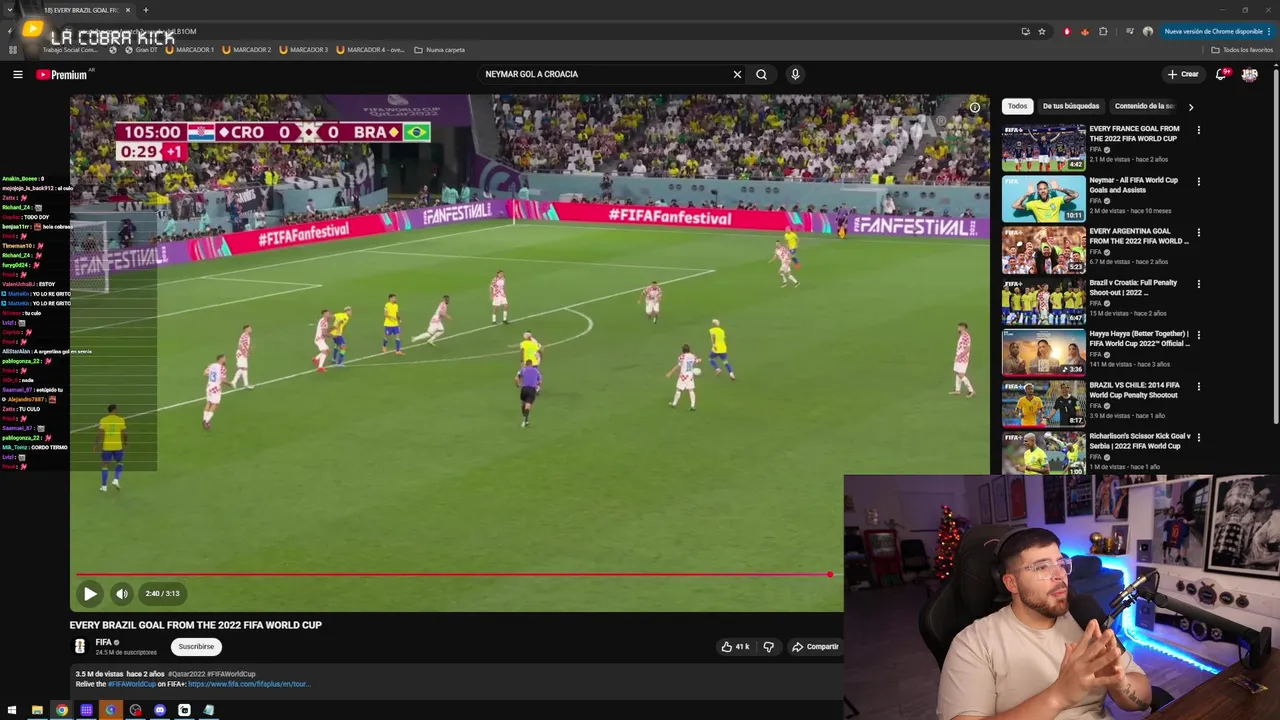The height and width of the screenshot is (720, 1280).
Task: Like the video with thumbs up
Action: [735, 647]
